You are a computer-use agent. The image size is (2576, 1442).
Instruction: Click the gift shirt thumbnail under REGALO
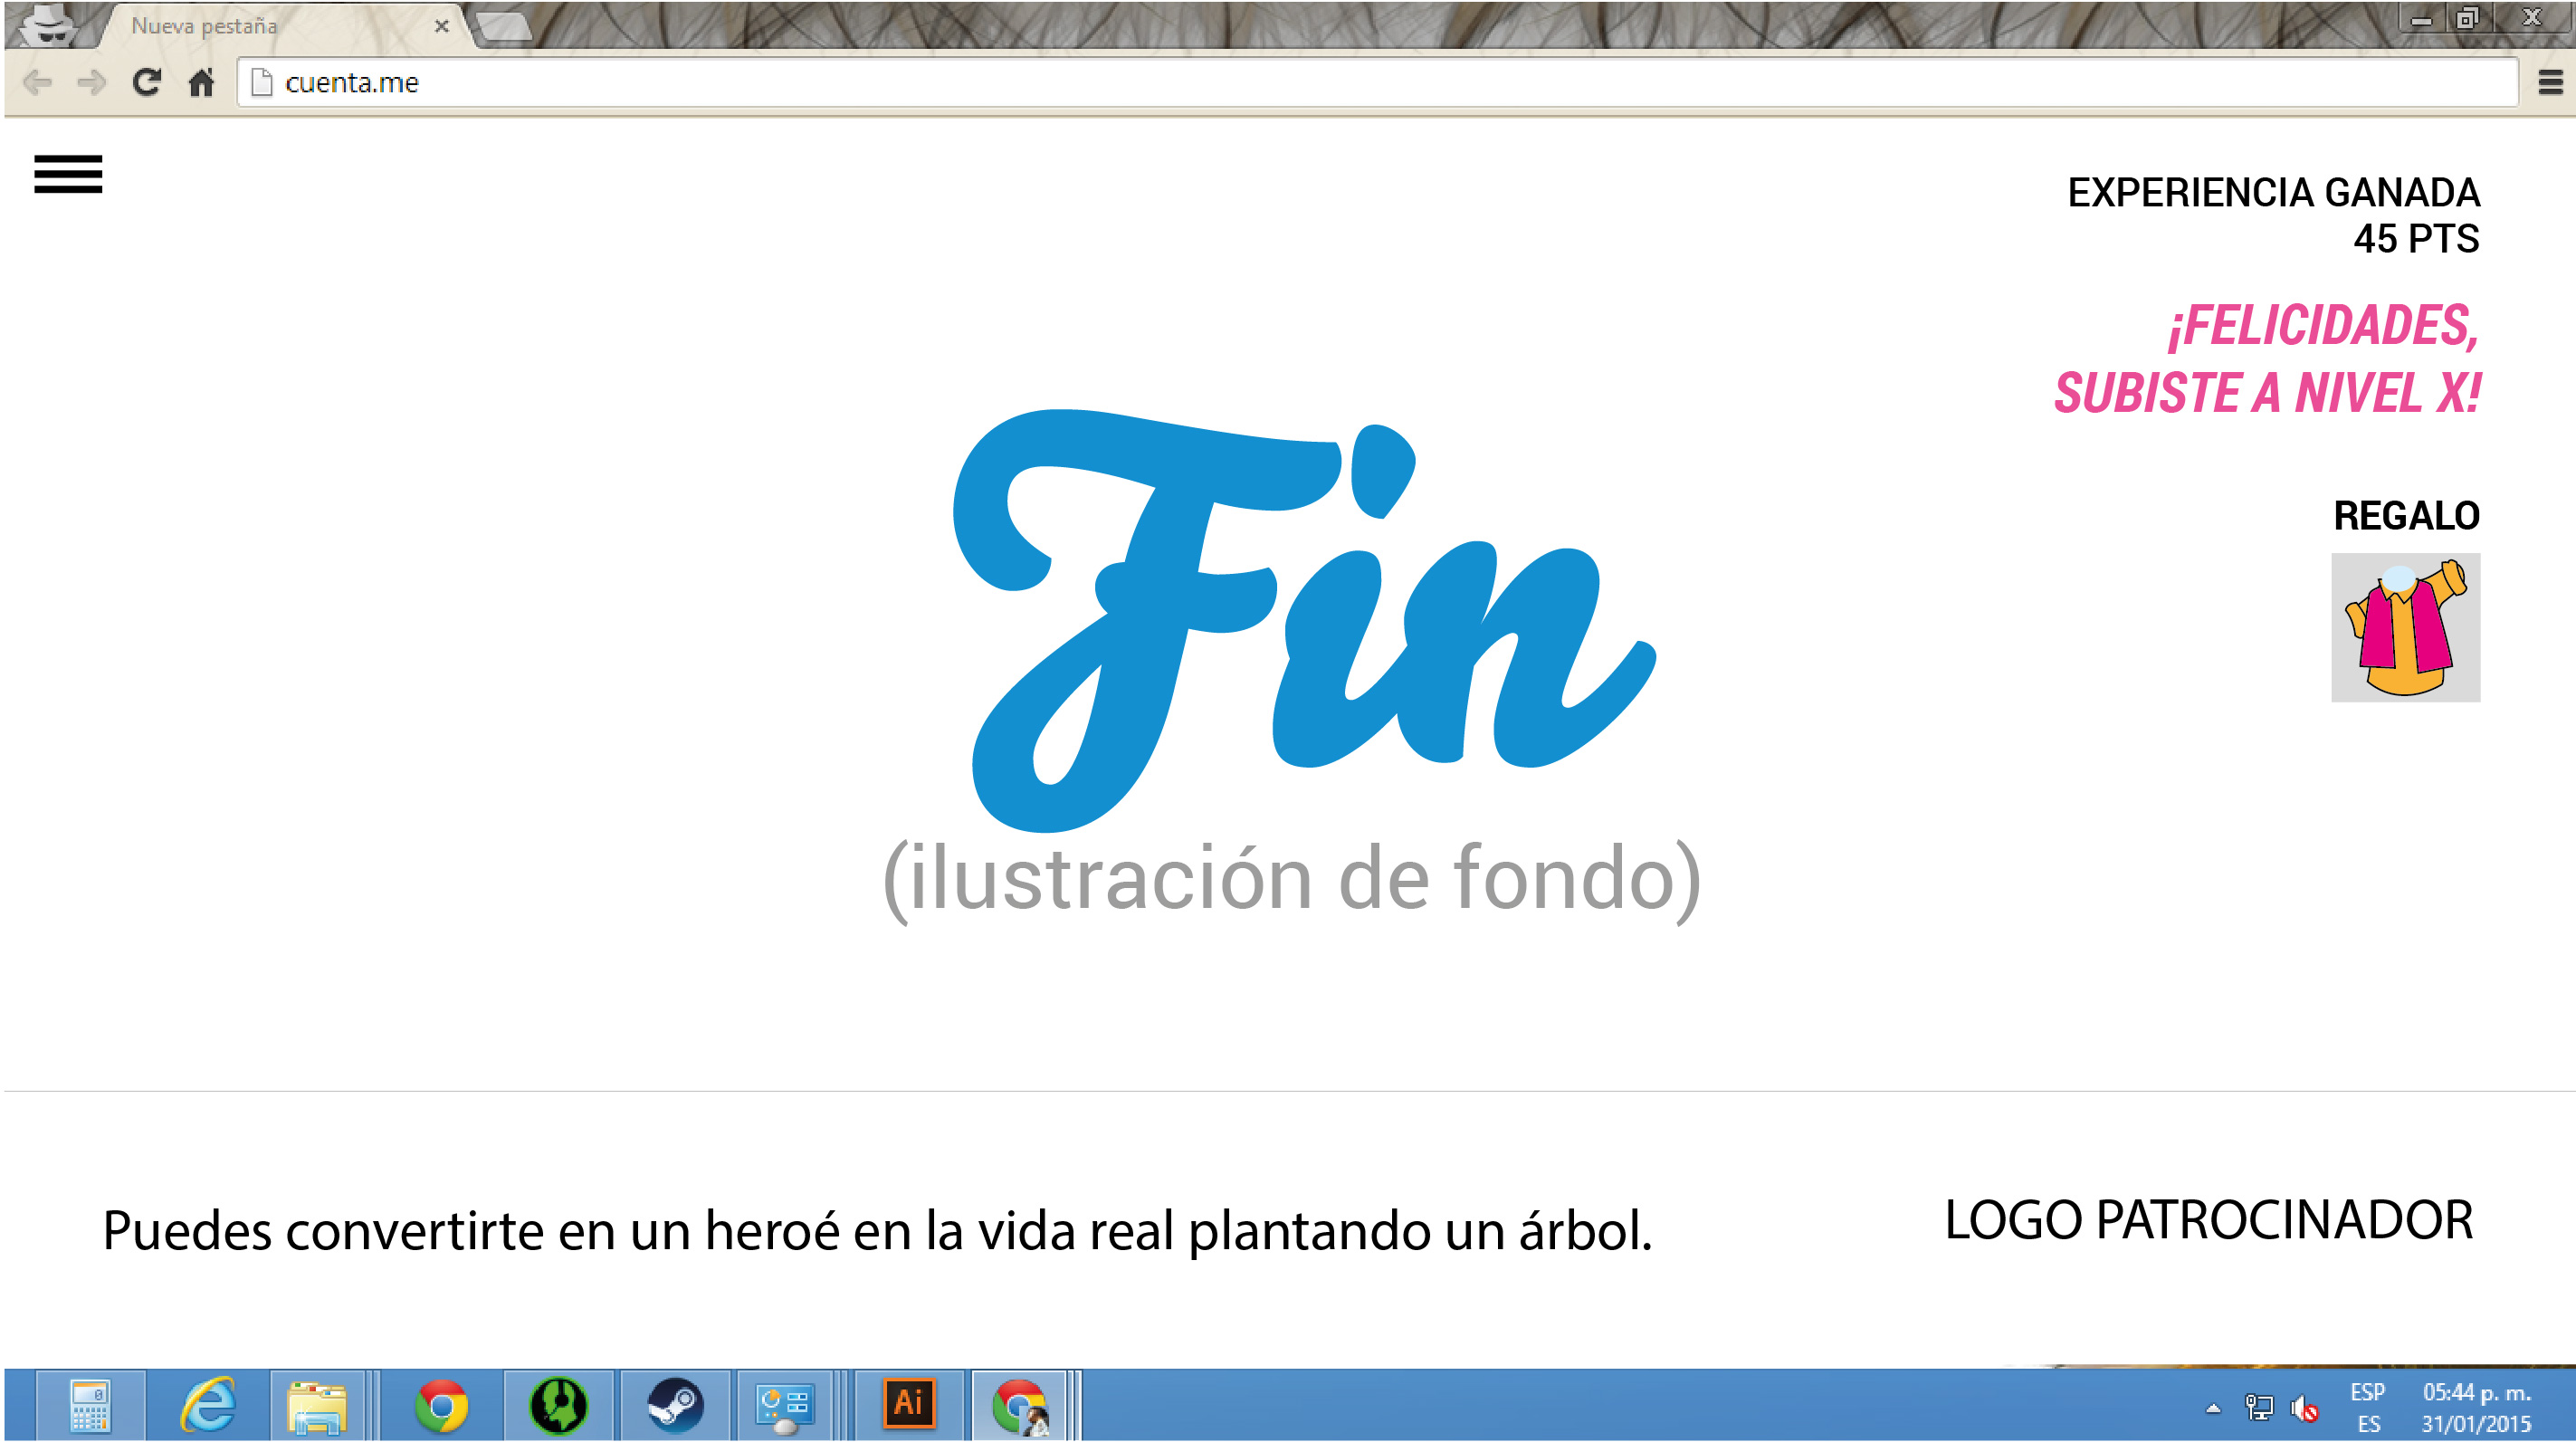coord(2405,627)
